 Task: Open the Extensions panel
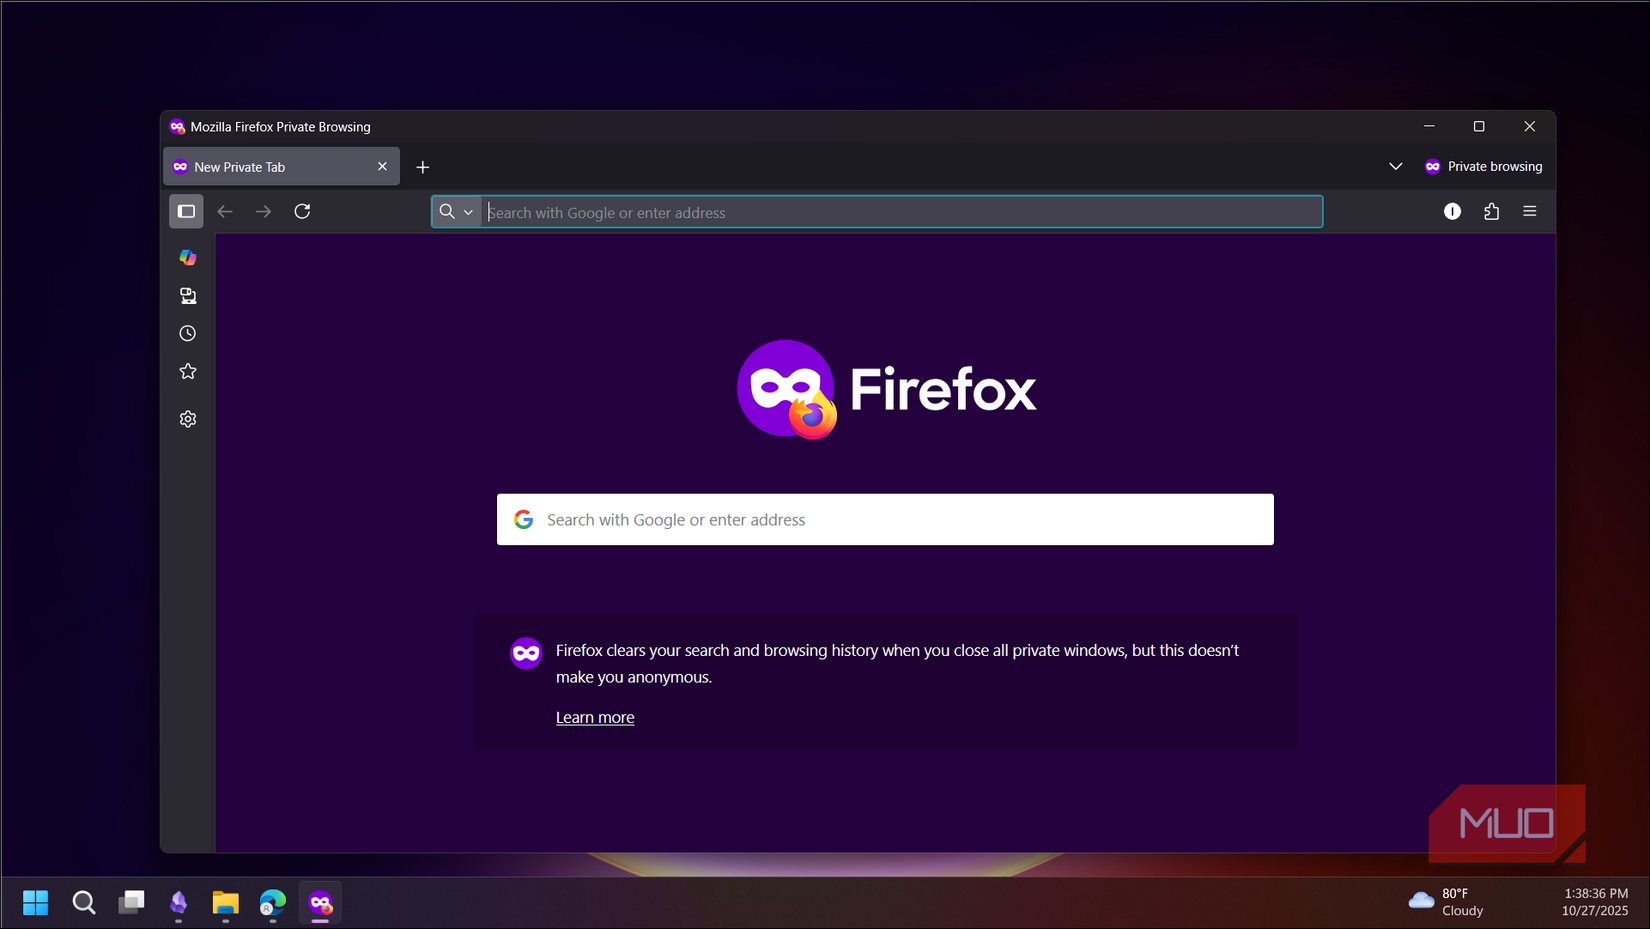[x=1491, y=211]
